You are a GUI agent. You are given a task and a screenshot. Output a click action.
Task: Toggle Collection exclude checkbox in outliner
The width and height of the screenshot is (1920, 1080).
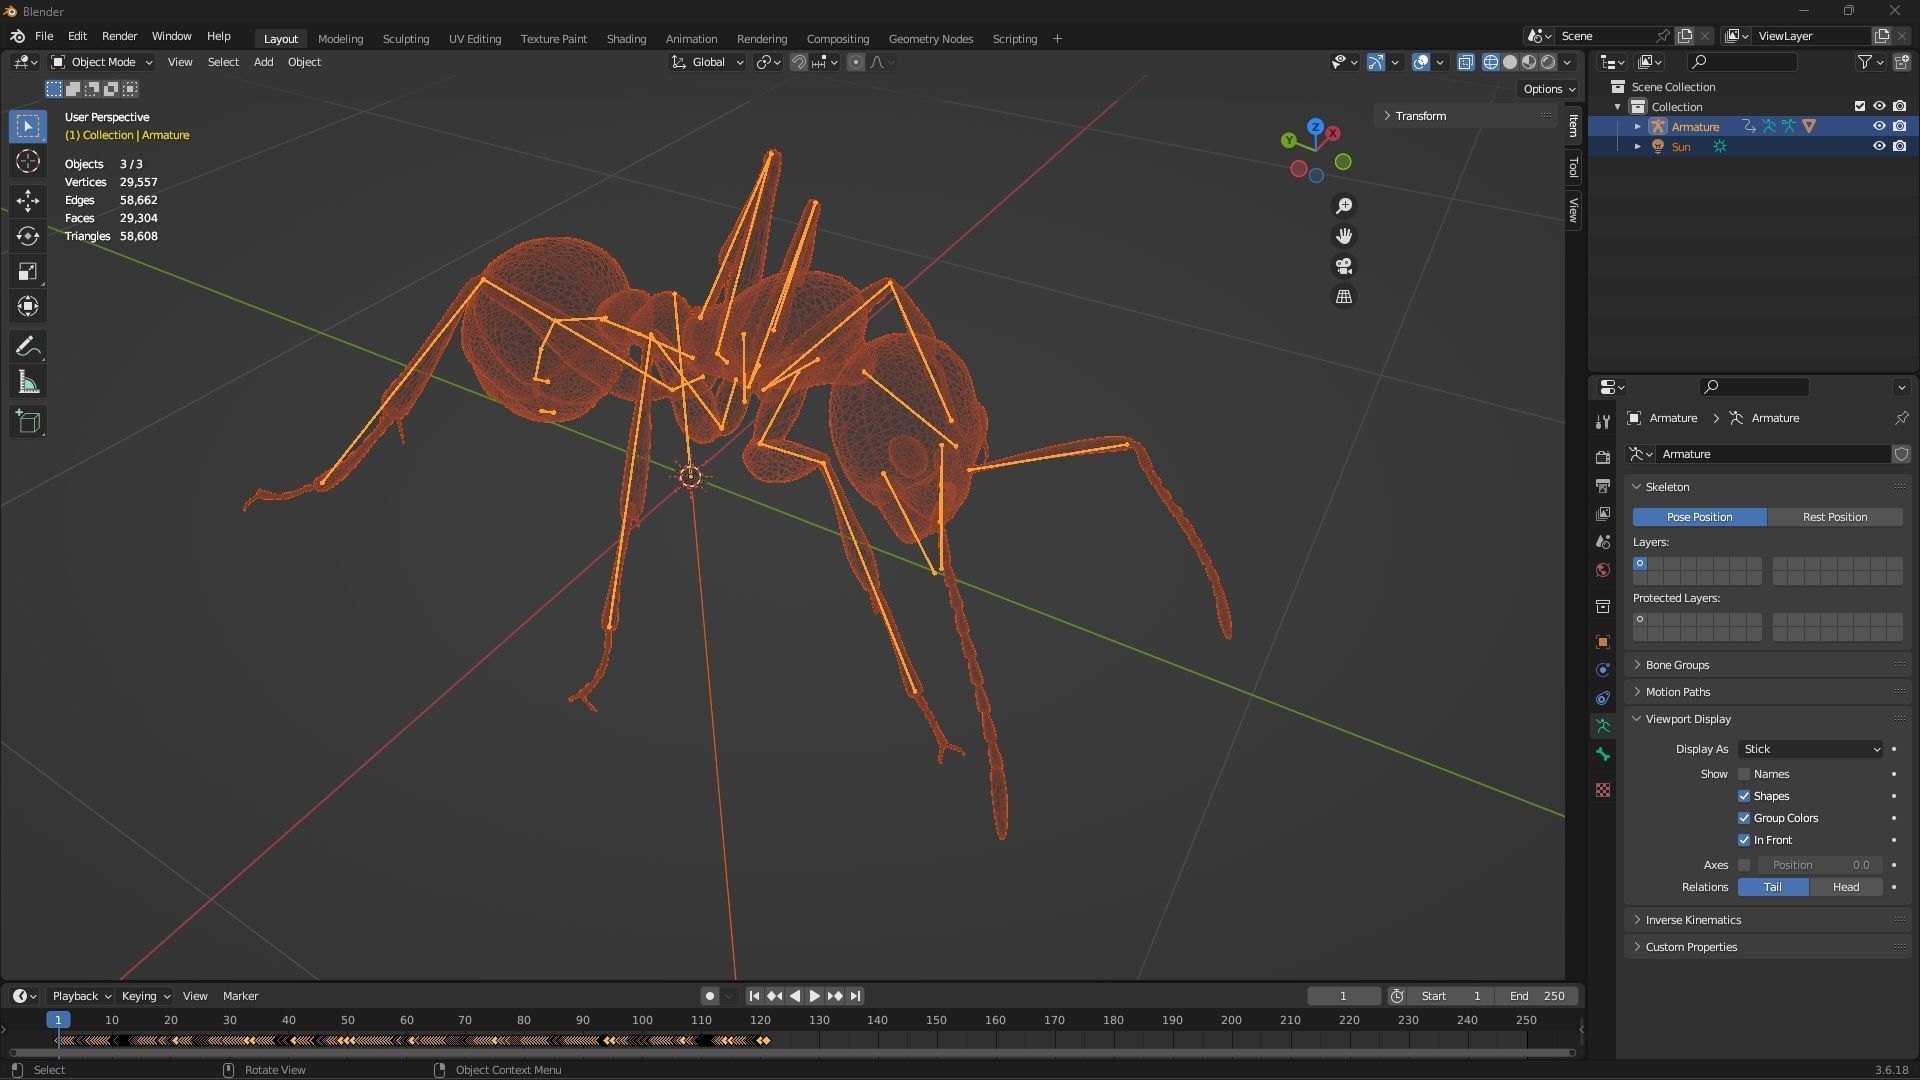[1860, 106]
